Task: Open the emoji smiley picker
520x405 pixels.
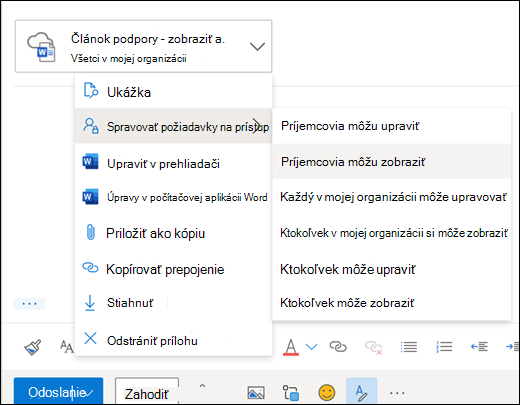Action: click(x=327, y=392)
